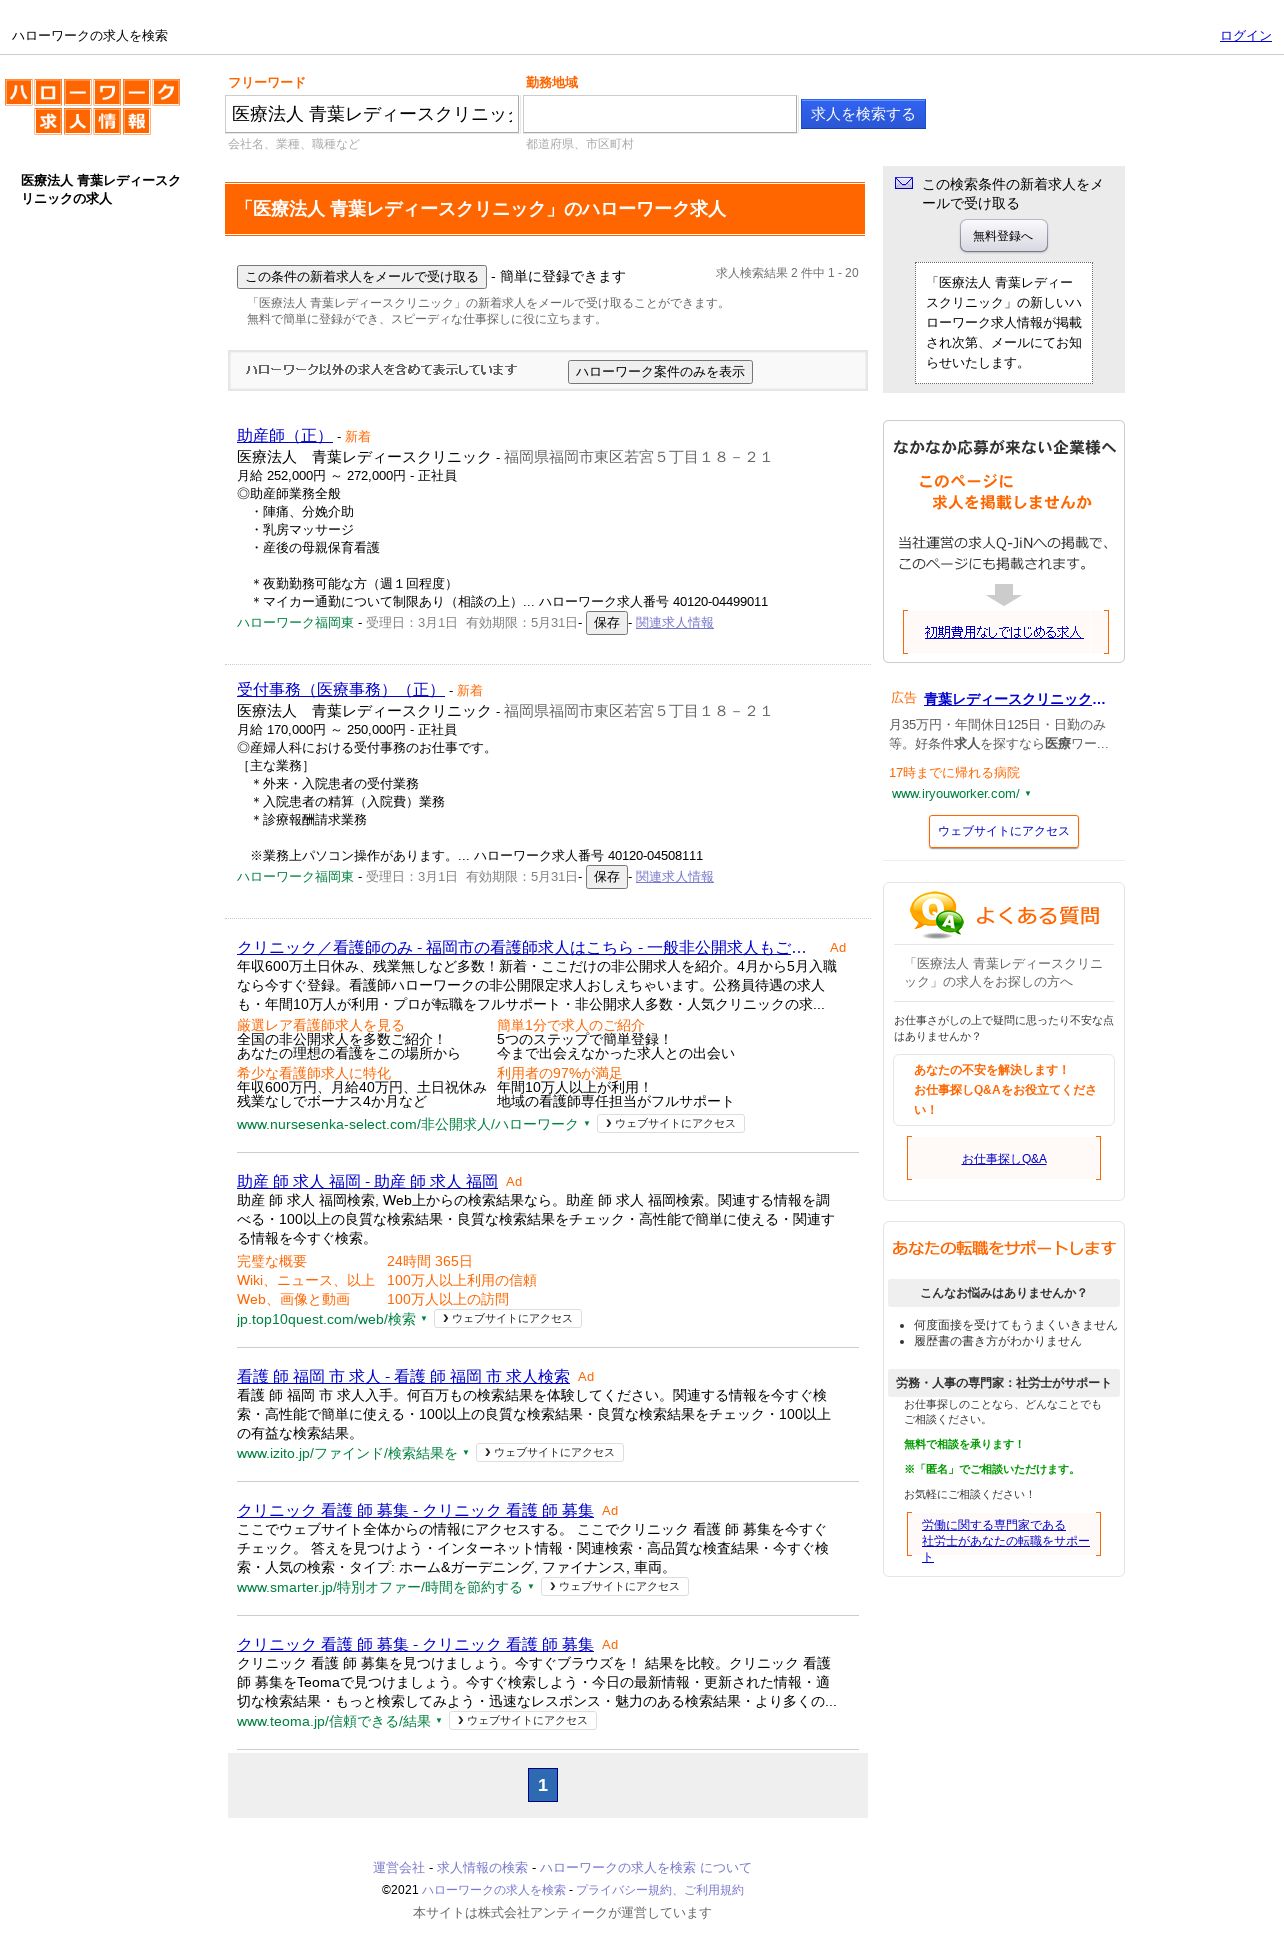Viewport: 1284px width, 1933px height.
Task: Open the 受付事務（医療事務）（正） job listing
Action: click(341, 690)
